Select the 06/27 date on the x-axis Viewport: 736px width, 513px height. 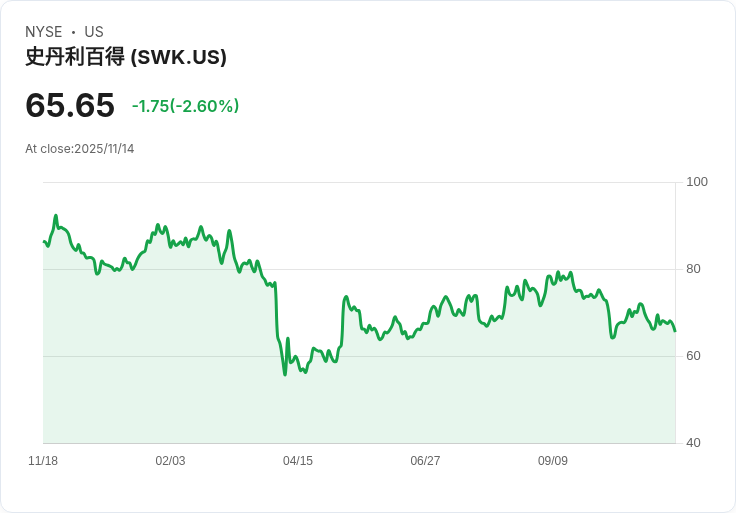(425, 461)
